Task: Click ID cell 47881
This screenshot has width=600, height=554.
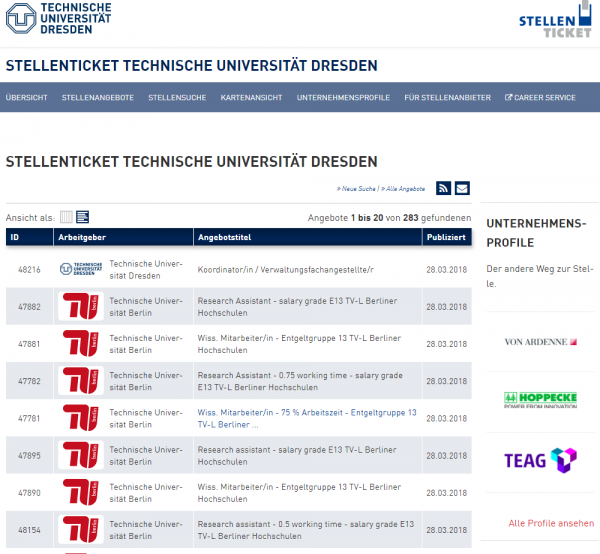Action: click(29, 344)
